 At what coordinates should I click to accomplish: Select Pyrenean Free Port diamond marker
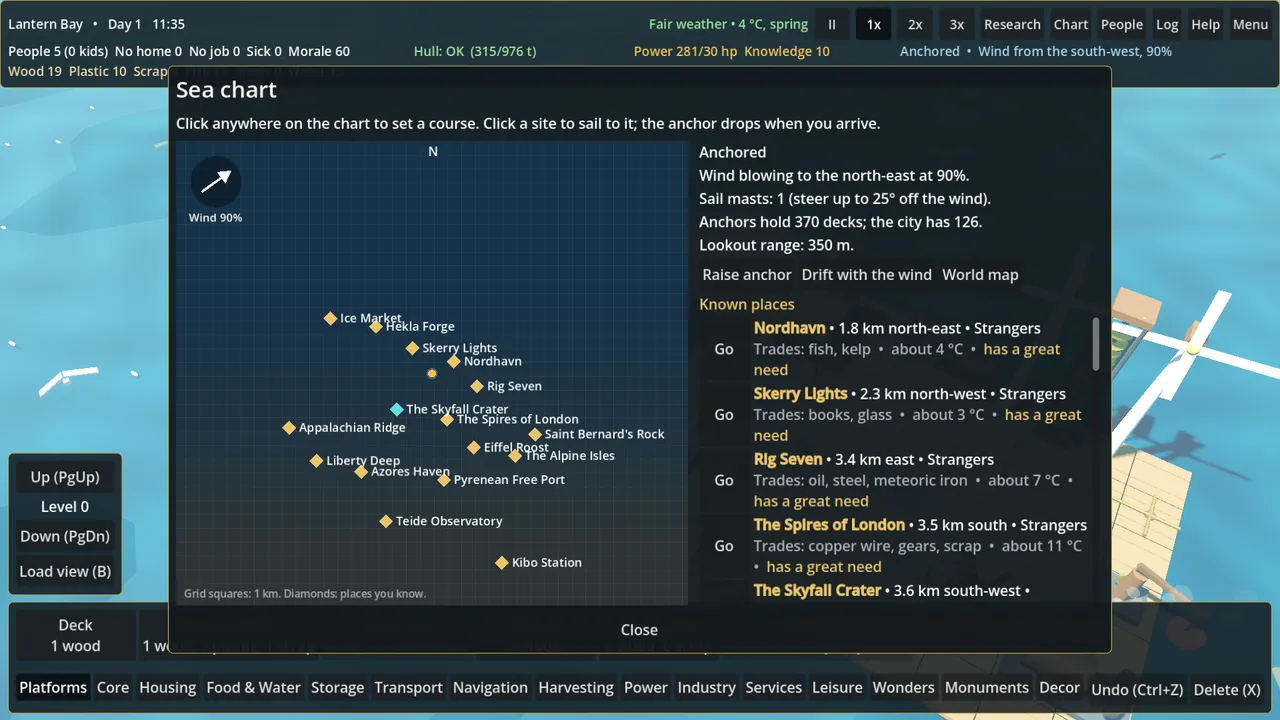point(444,480)
